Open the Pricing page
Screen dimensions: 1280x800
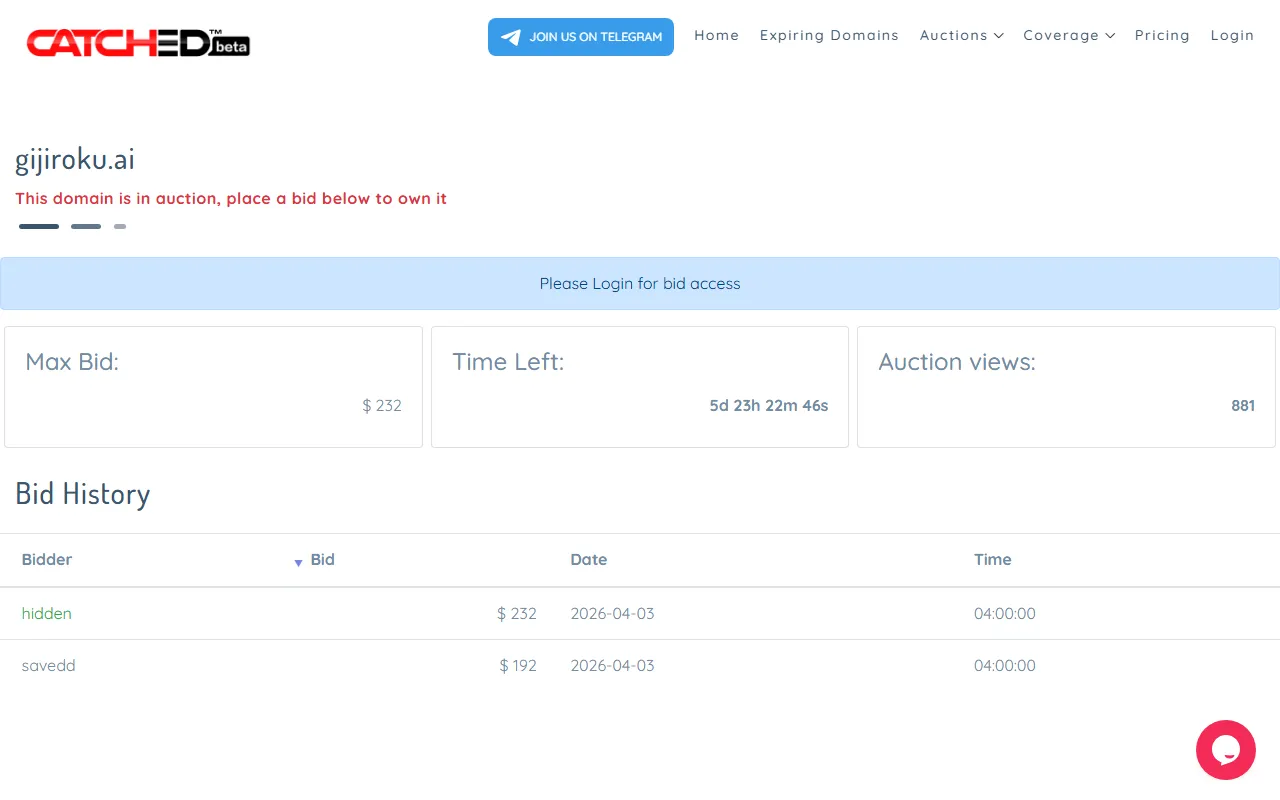[1162, 35]
